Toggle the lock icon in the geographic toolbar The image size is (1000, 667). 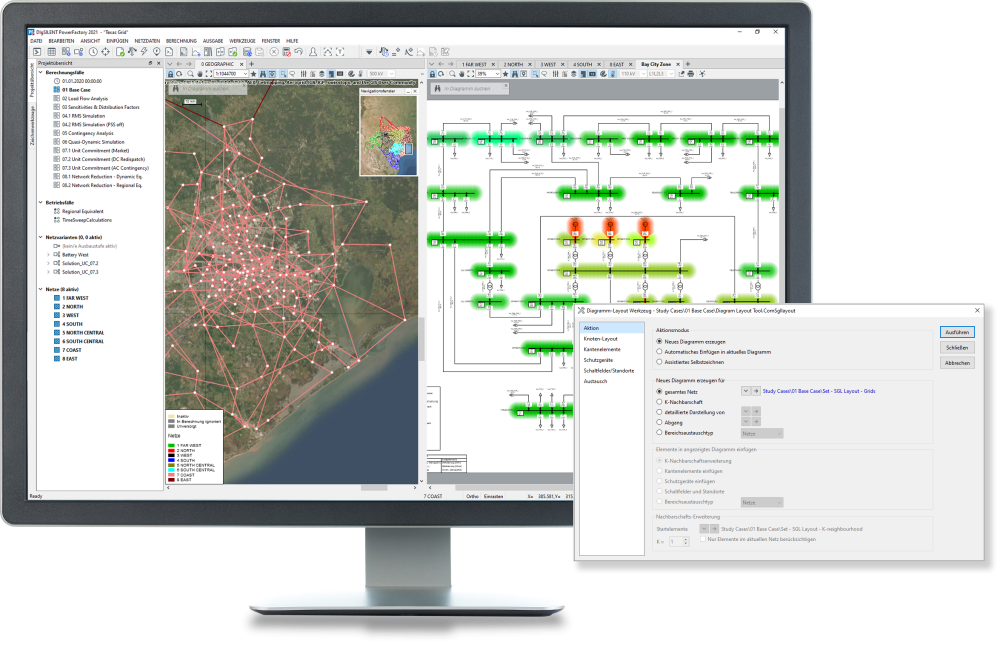pyautogui.click(x=170, y=74)
